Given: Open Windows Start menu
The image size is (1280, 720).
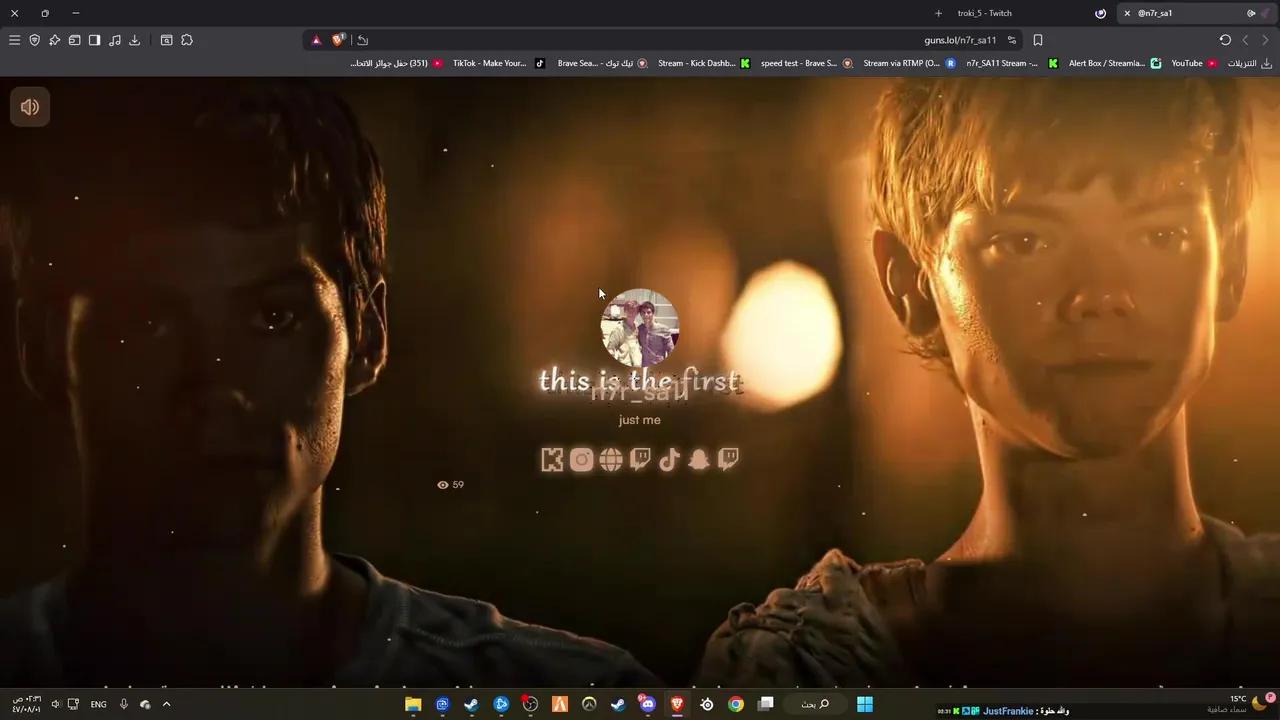Looking at the screenshot, I should pyautogui.click(x=865, y=704).
